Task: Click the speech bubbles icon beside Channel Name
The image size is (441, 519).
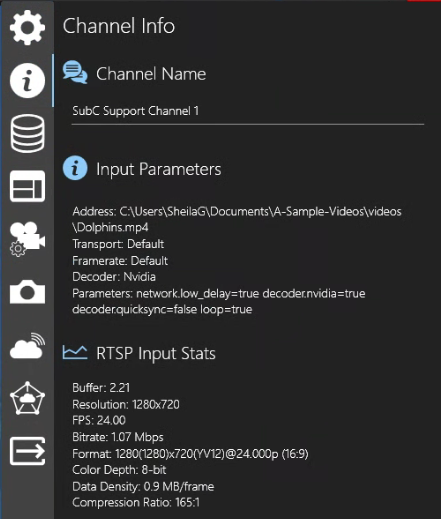Action: [75, 72]
